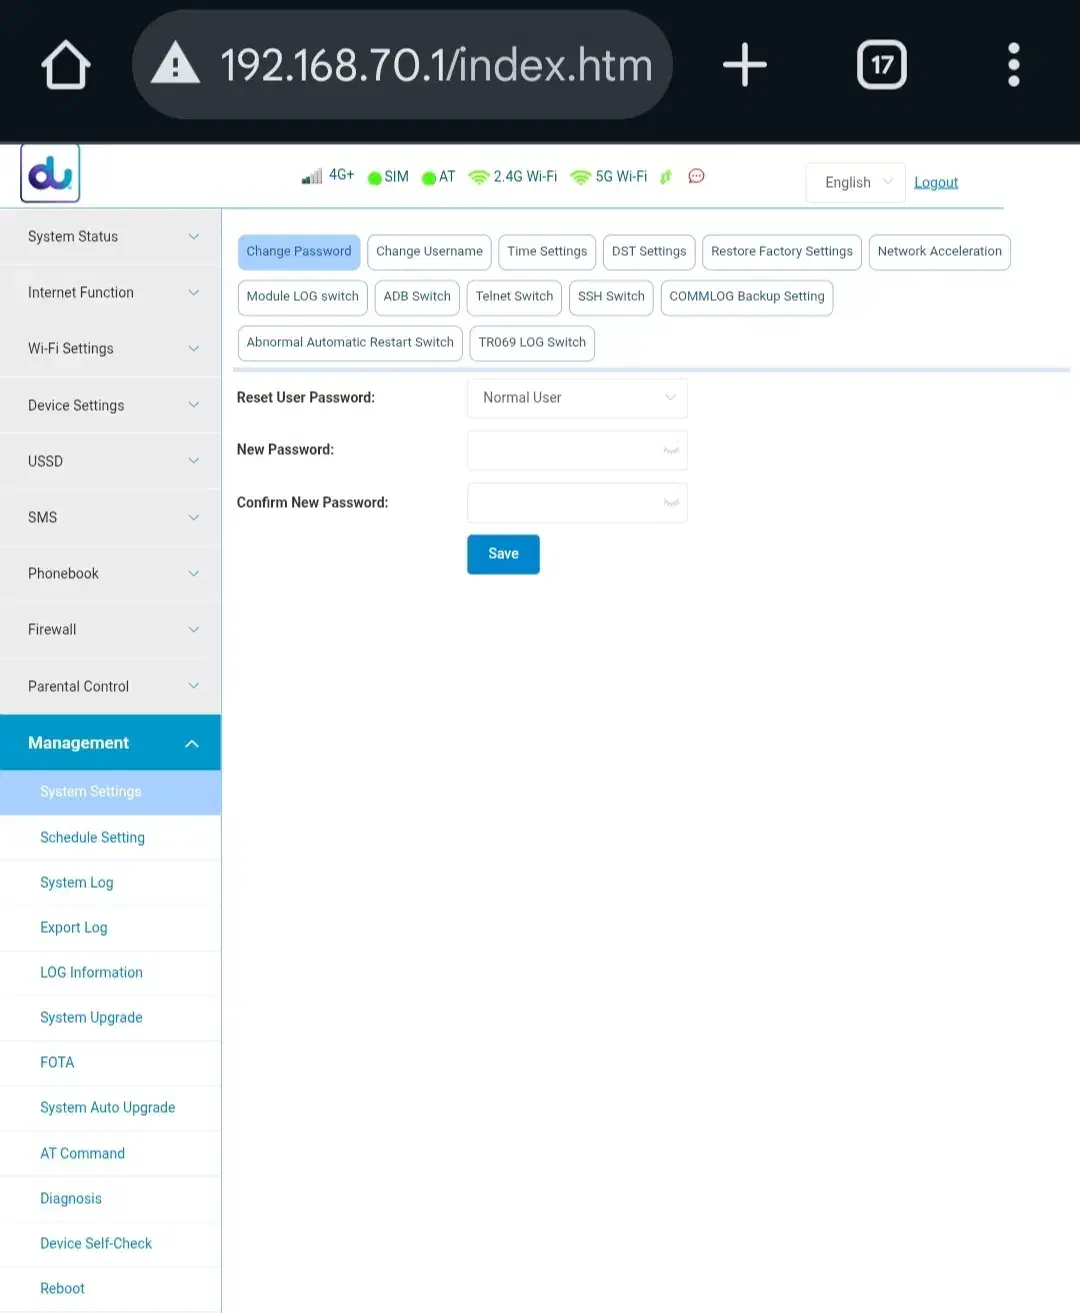Focus the Confirm New Password input field
Viewport: 1080px width, 1313px height.
click(577, 503)
